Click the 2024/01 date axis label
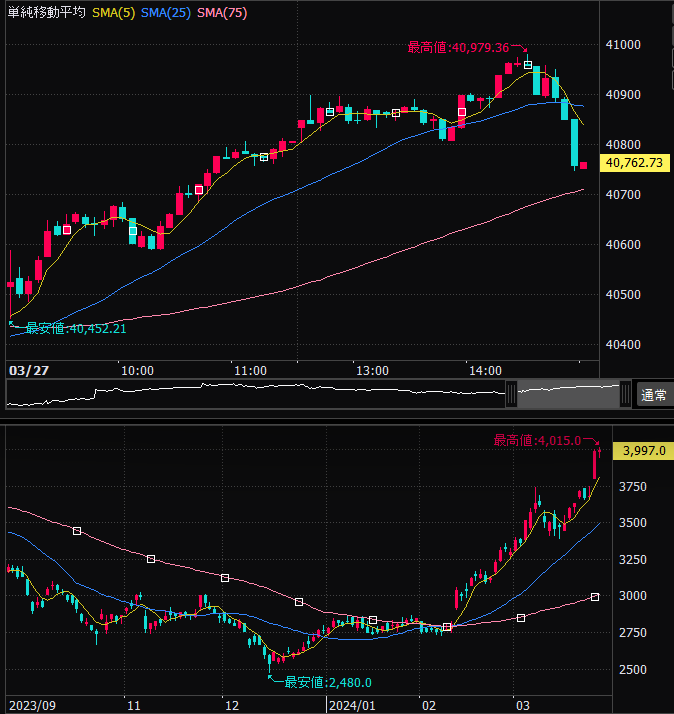Image resolution: width=674 pixels, height=714 pixels. pyautogui.click(x=352, y=706)
